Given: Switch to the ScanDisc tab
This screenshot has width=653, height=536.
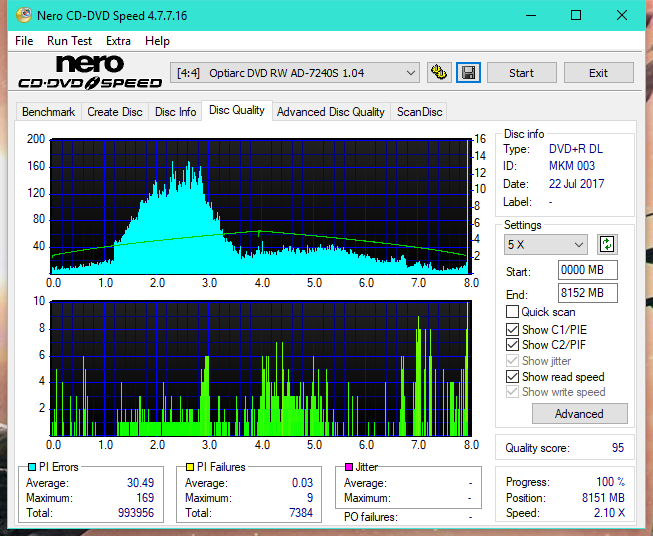Looking at the screenshot, I should [x=419, y=112].
